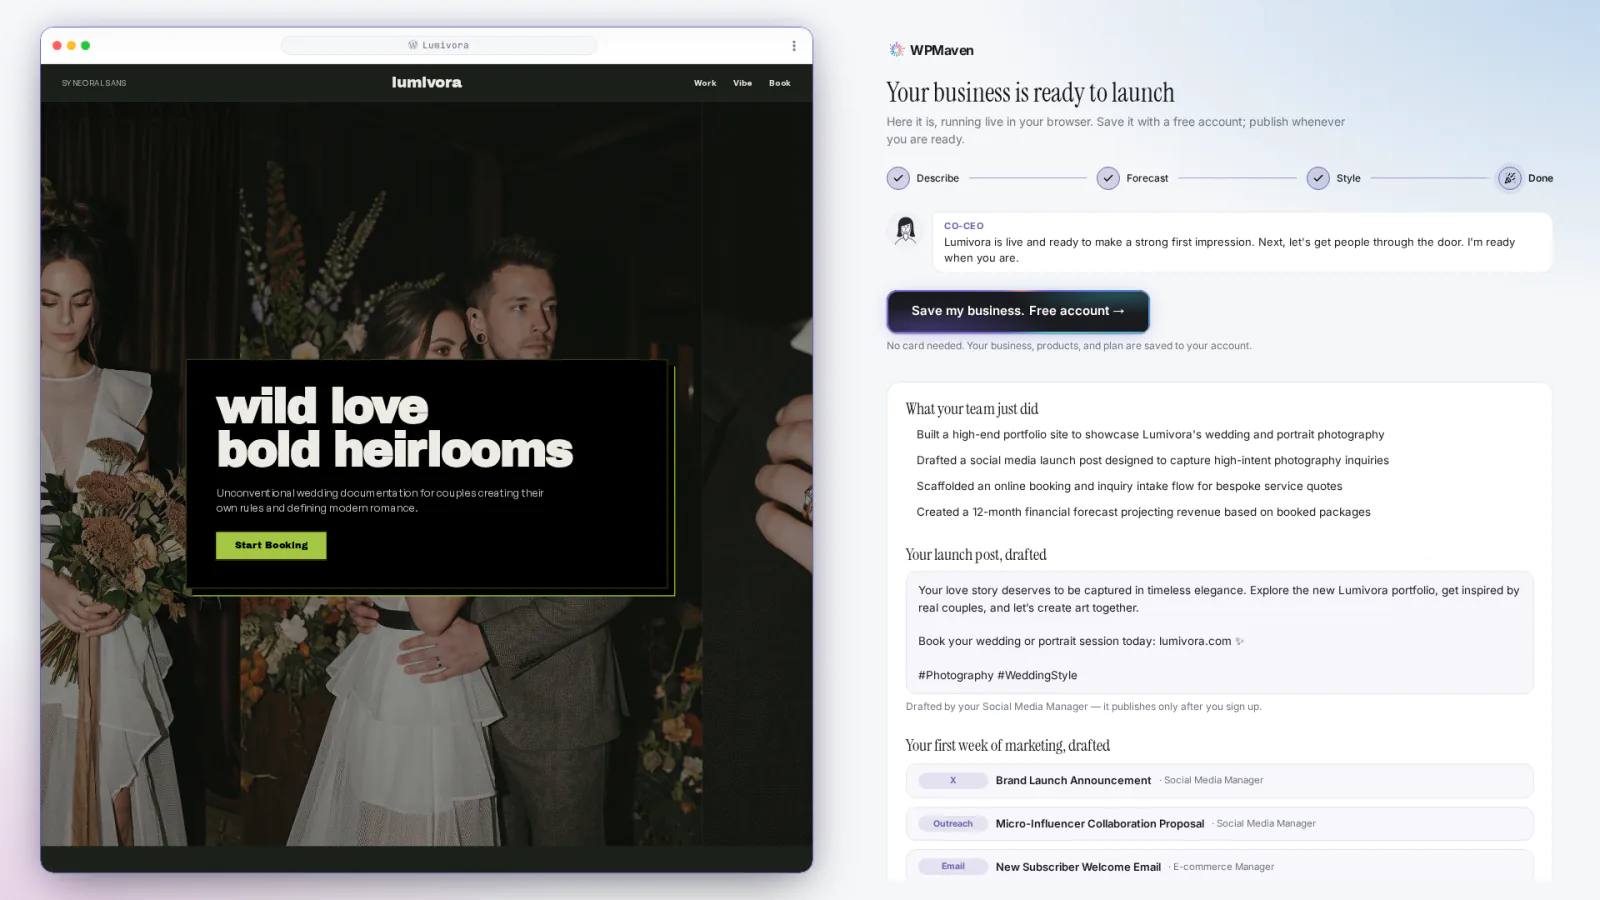Click the Save my business Free account button
This screenshot has height=900, width=1600.
(x=1018, y=311)
